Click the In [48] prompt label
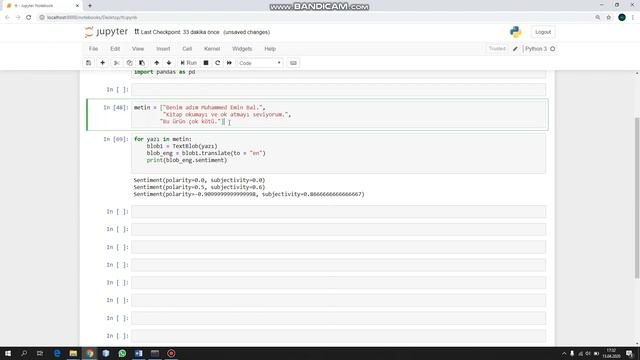 (x=116, y=107)
